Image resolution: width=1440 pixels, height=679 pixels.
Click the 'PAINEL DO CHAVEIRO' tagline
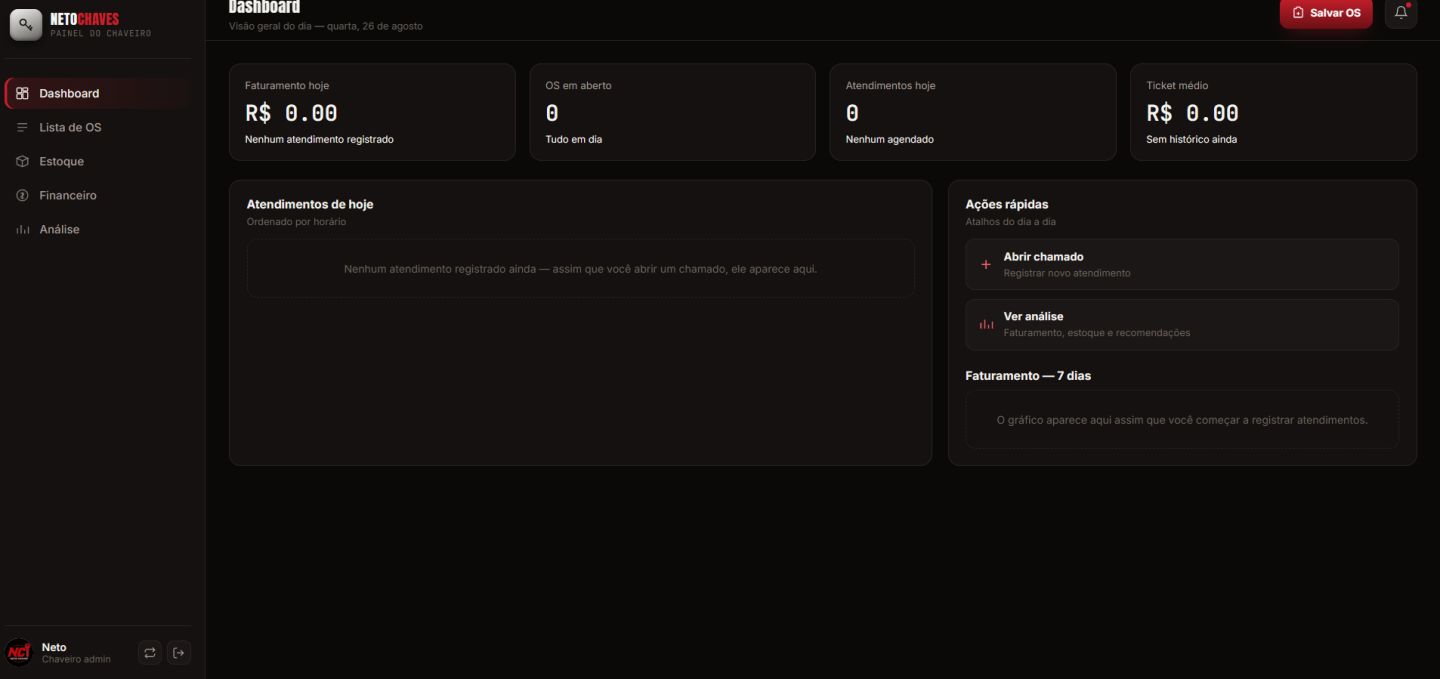[x=100, y=33]
